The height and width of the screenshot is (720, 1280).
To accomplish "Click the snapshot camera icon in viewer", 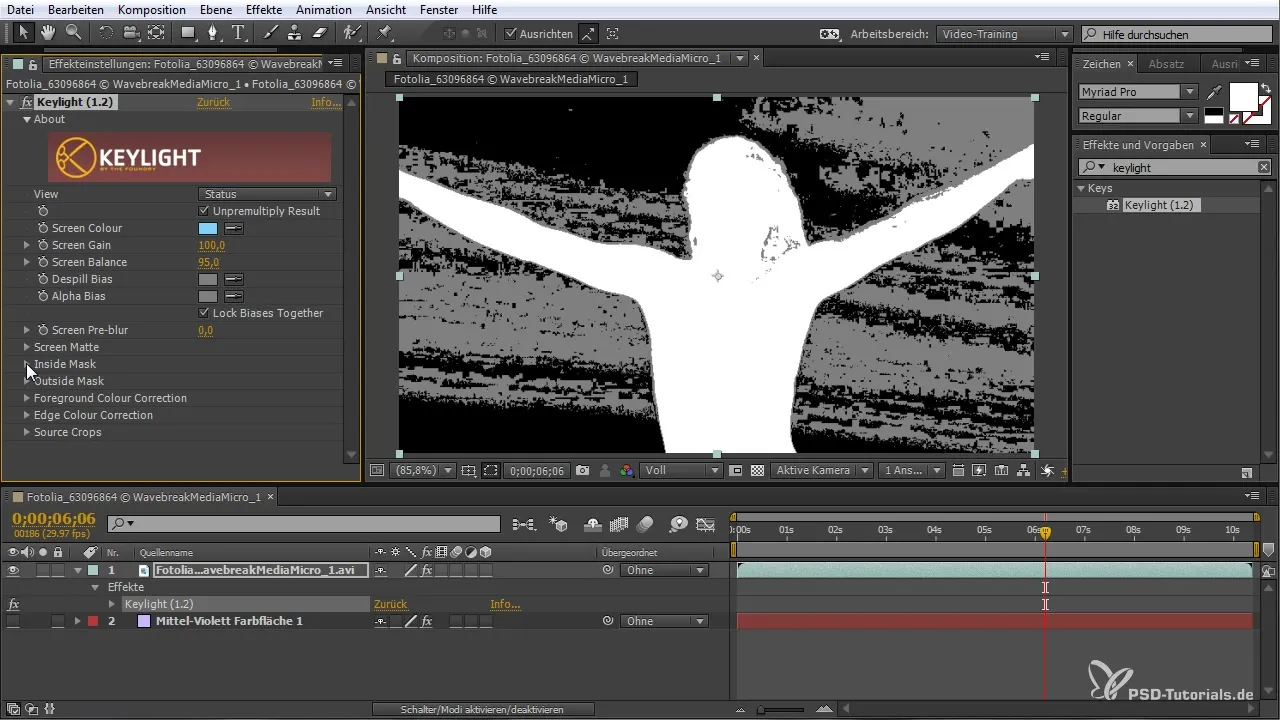I will [582, 470].
